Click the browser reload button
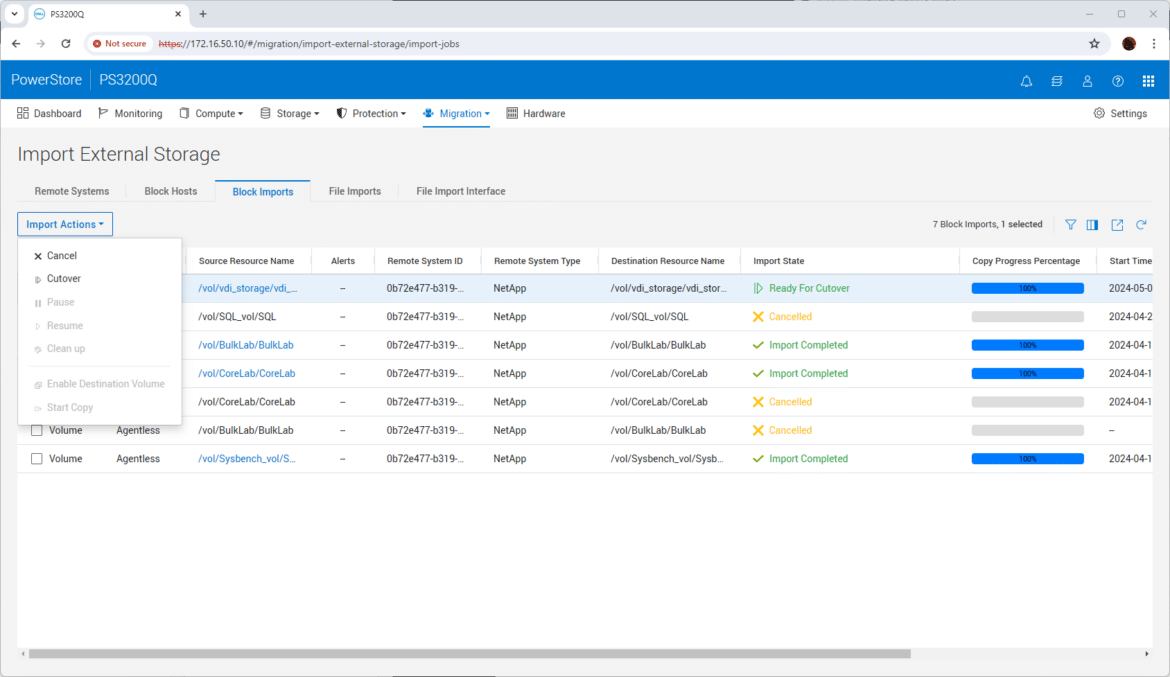1170x677 pixels. (66, 44)
